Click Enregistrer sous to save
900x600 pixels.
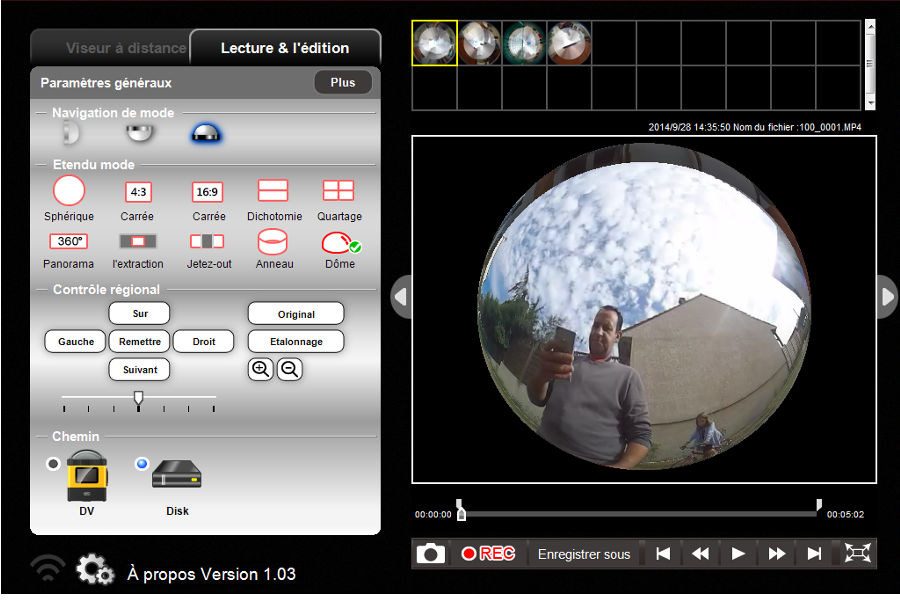coord(584,555)
